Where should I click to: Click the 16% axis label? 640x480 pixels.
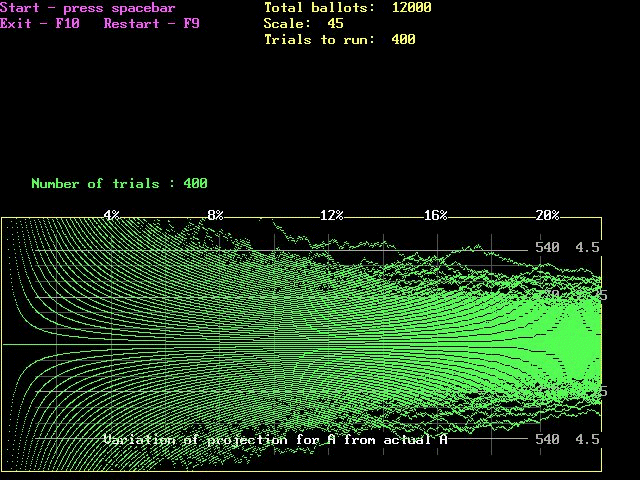[x=436, y=215]
